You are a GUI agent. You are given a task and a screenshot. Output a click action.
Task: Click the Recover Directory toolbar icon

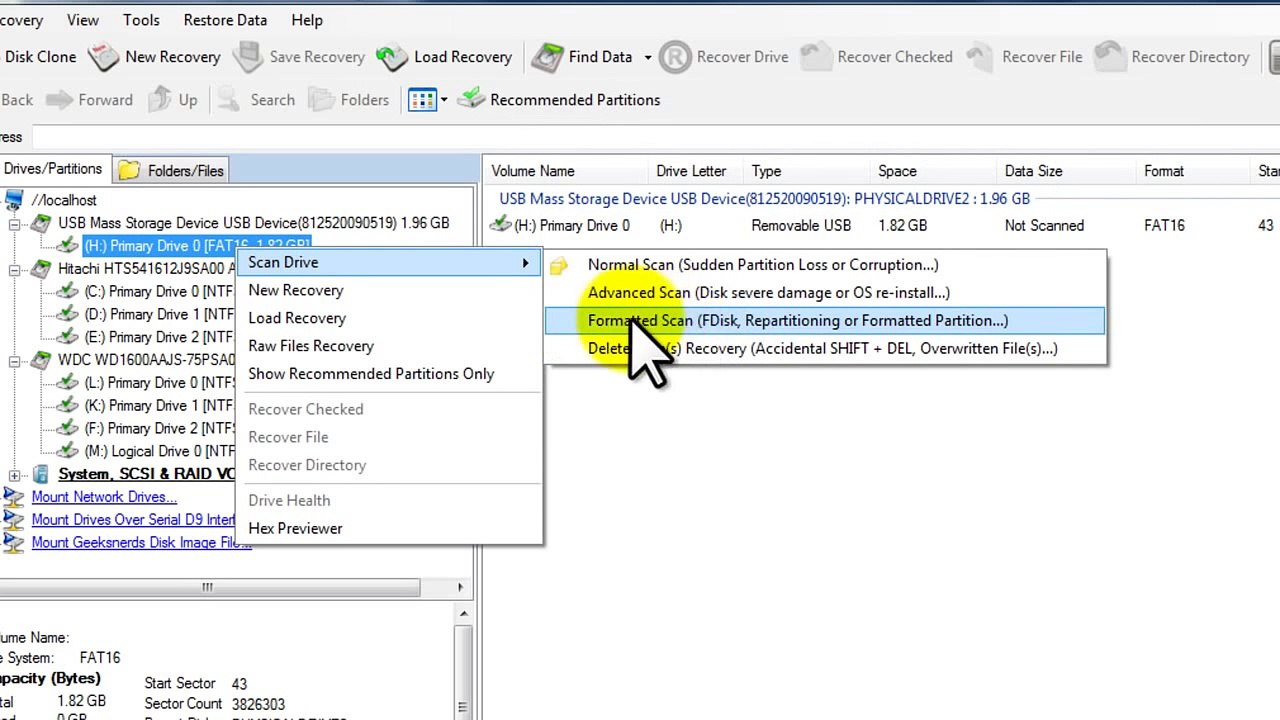pos(1109,57)
